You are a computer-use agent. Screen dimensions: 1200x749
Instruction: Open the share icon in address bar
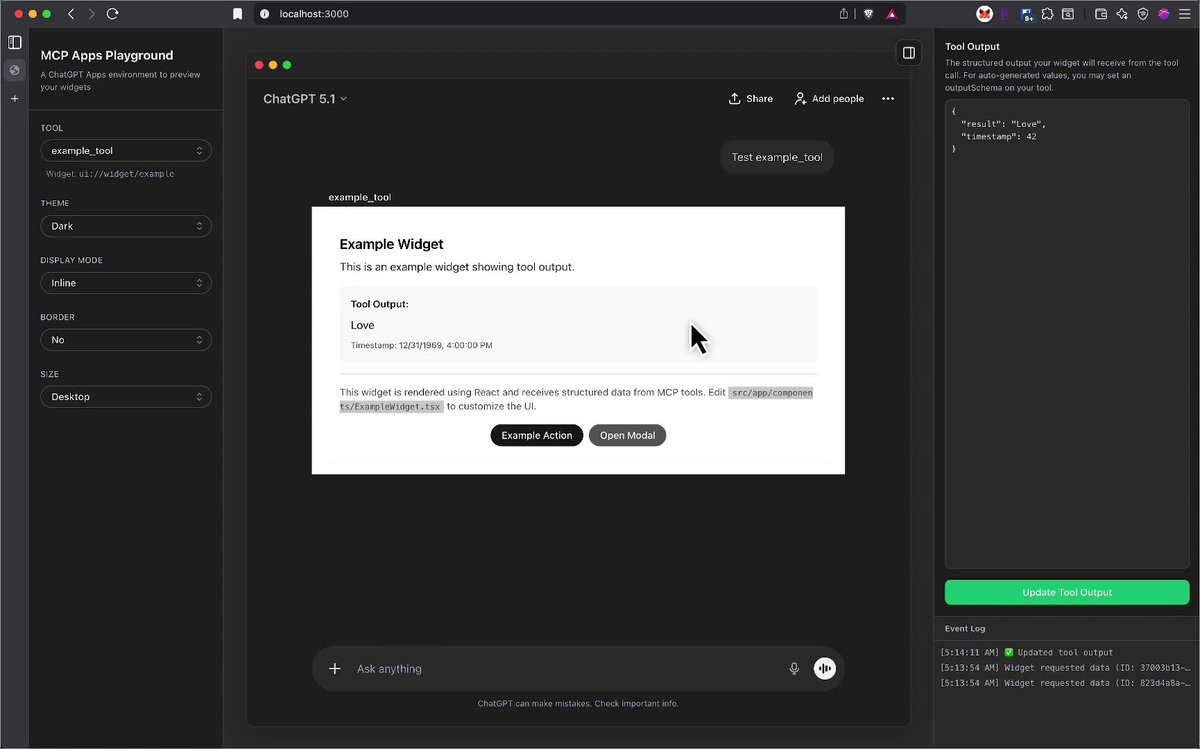pos(844,14)
